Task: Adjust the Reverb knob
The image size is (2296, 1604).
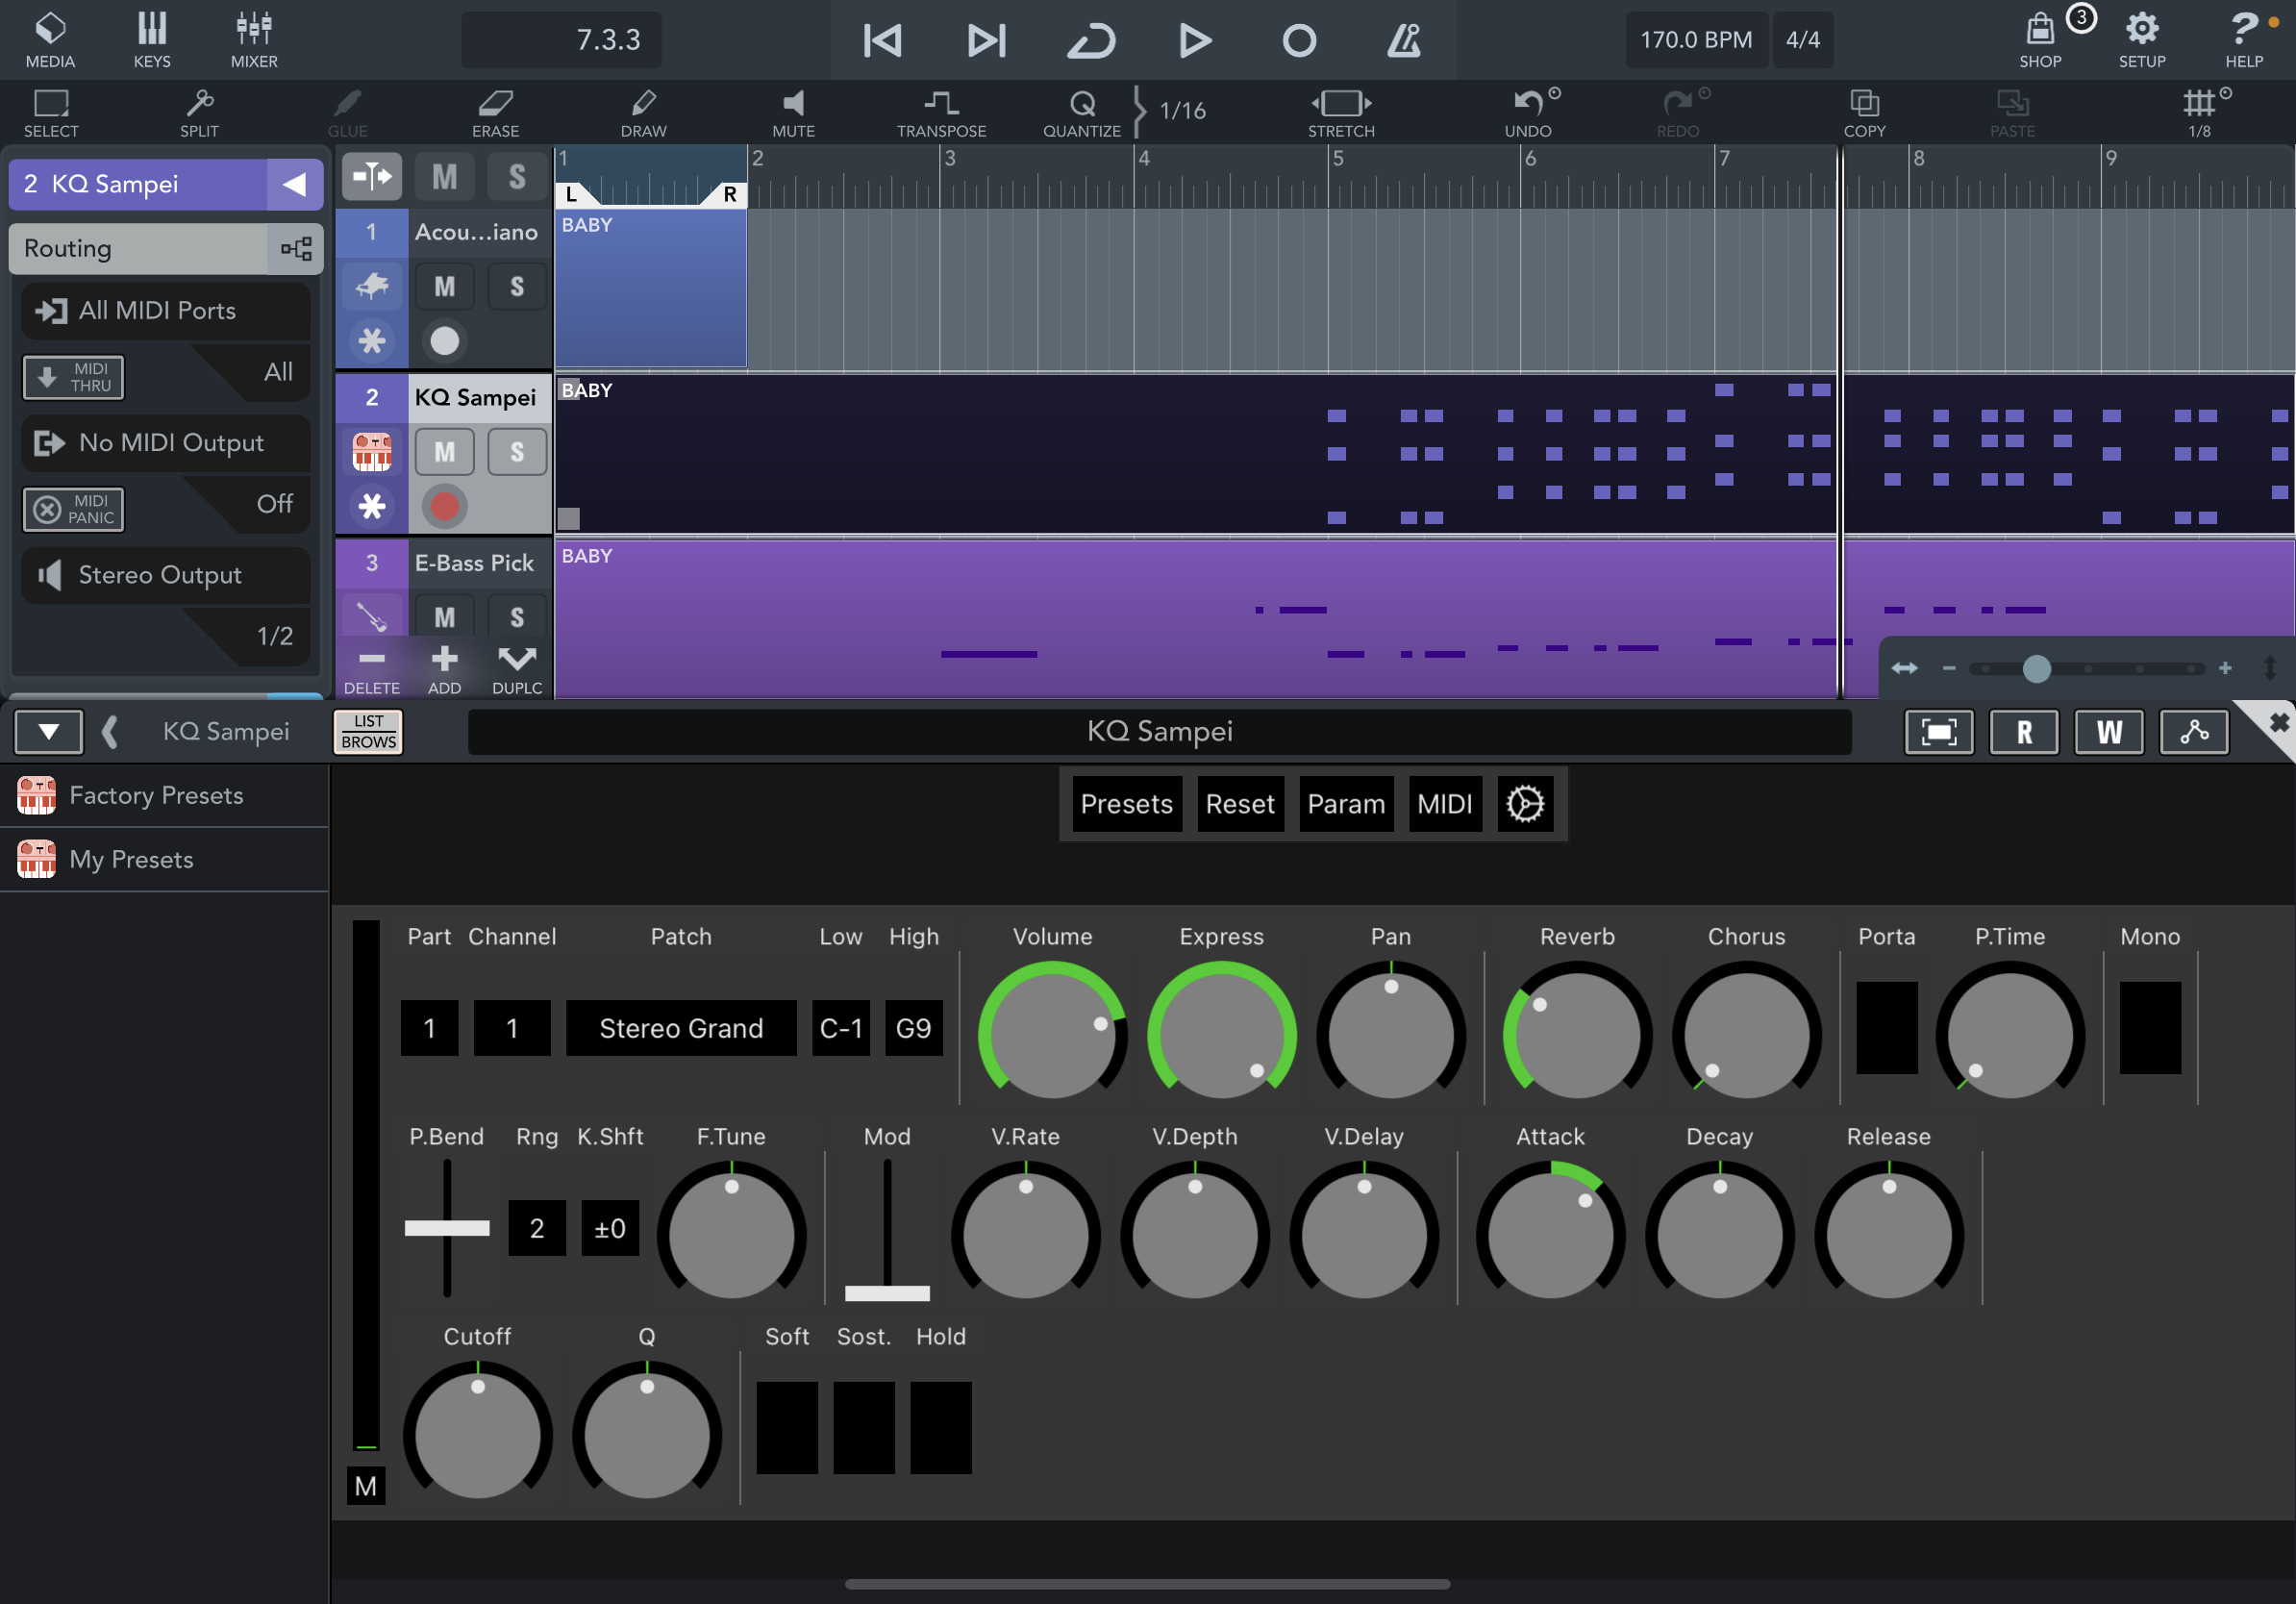Action: [1577, 1031]
